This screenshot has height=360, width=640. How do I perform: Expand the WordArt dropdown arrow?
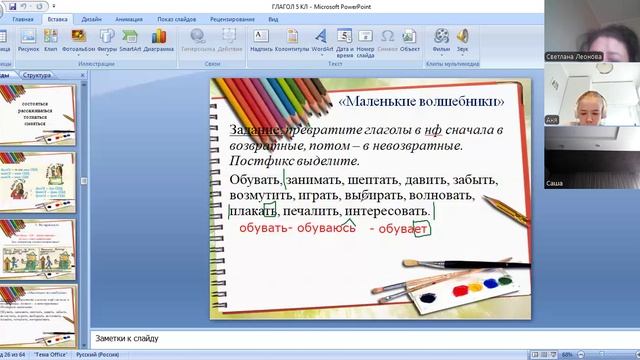pyautogui.click(x=322, y=55)
